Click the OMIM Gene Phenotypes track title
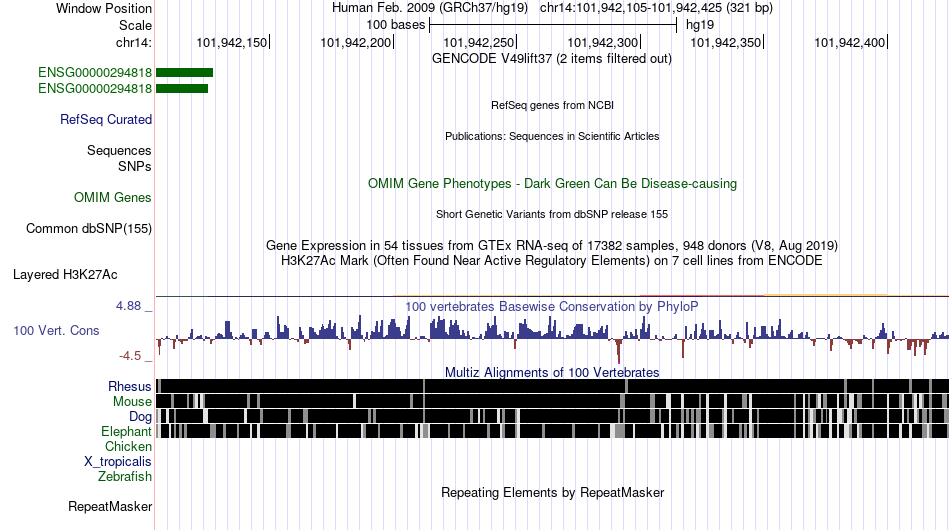Viewport: 950px width, 530px height. pyautogui.click(x=552, y=184)
